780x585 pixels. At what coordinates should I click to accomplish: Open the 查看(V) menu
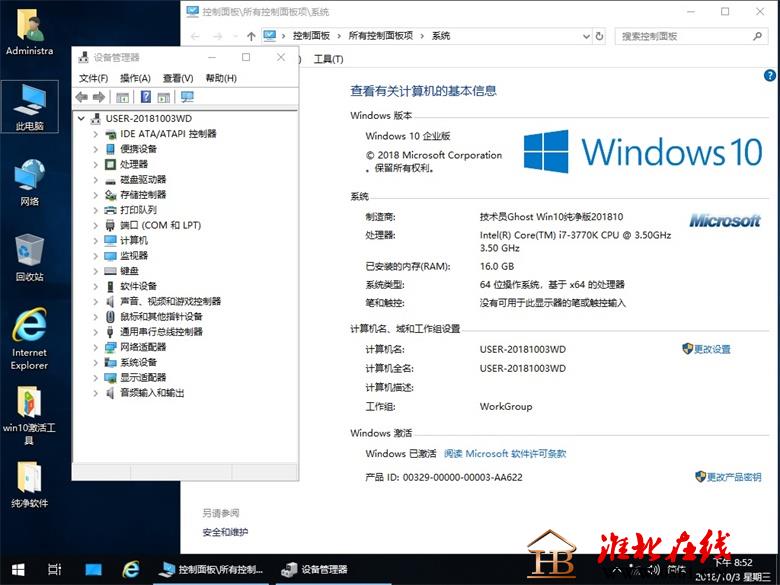[178, 78]
